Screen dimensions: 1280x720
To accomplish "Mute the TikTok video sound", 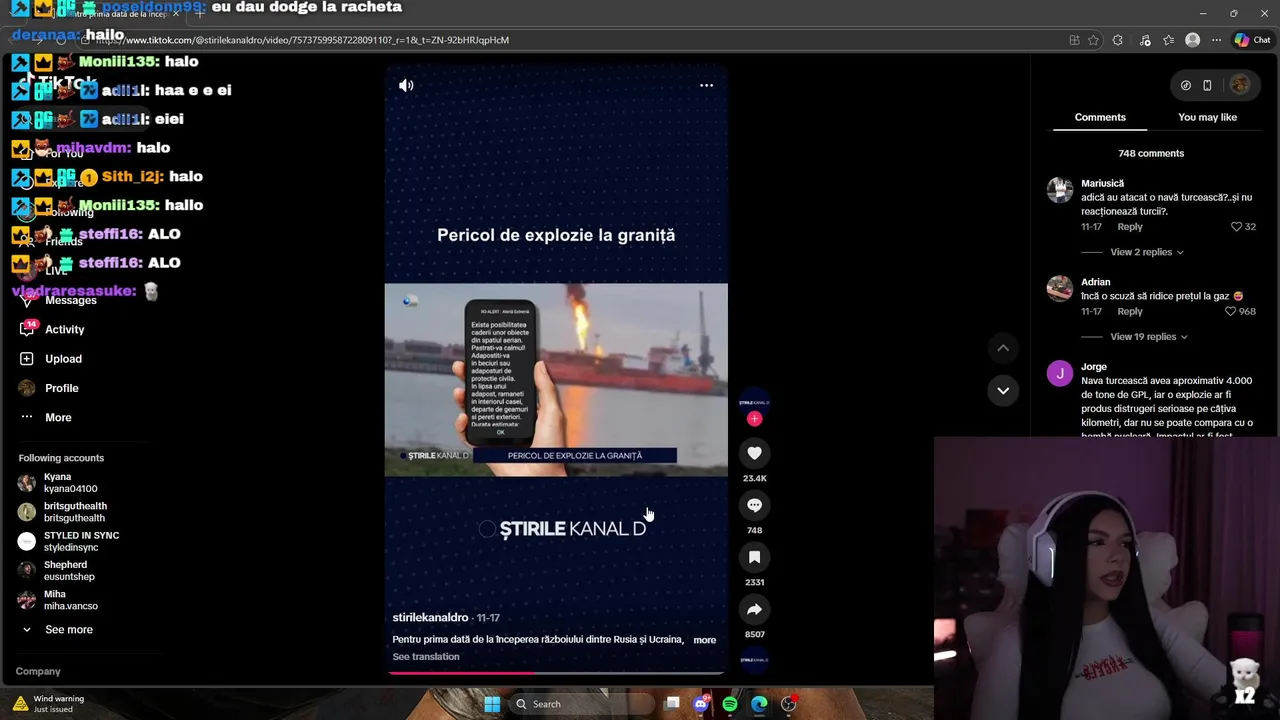I will (406, 86).
